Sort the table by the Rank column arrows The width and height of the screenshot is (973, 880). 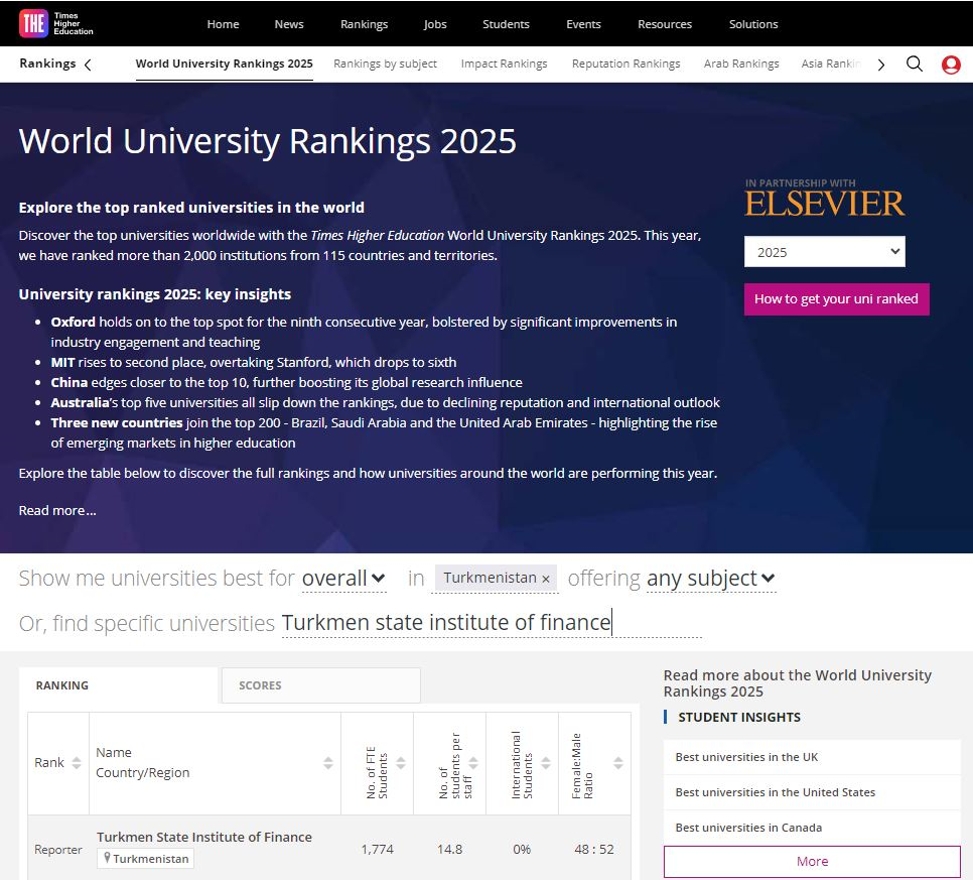(75, 762)
